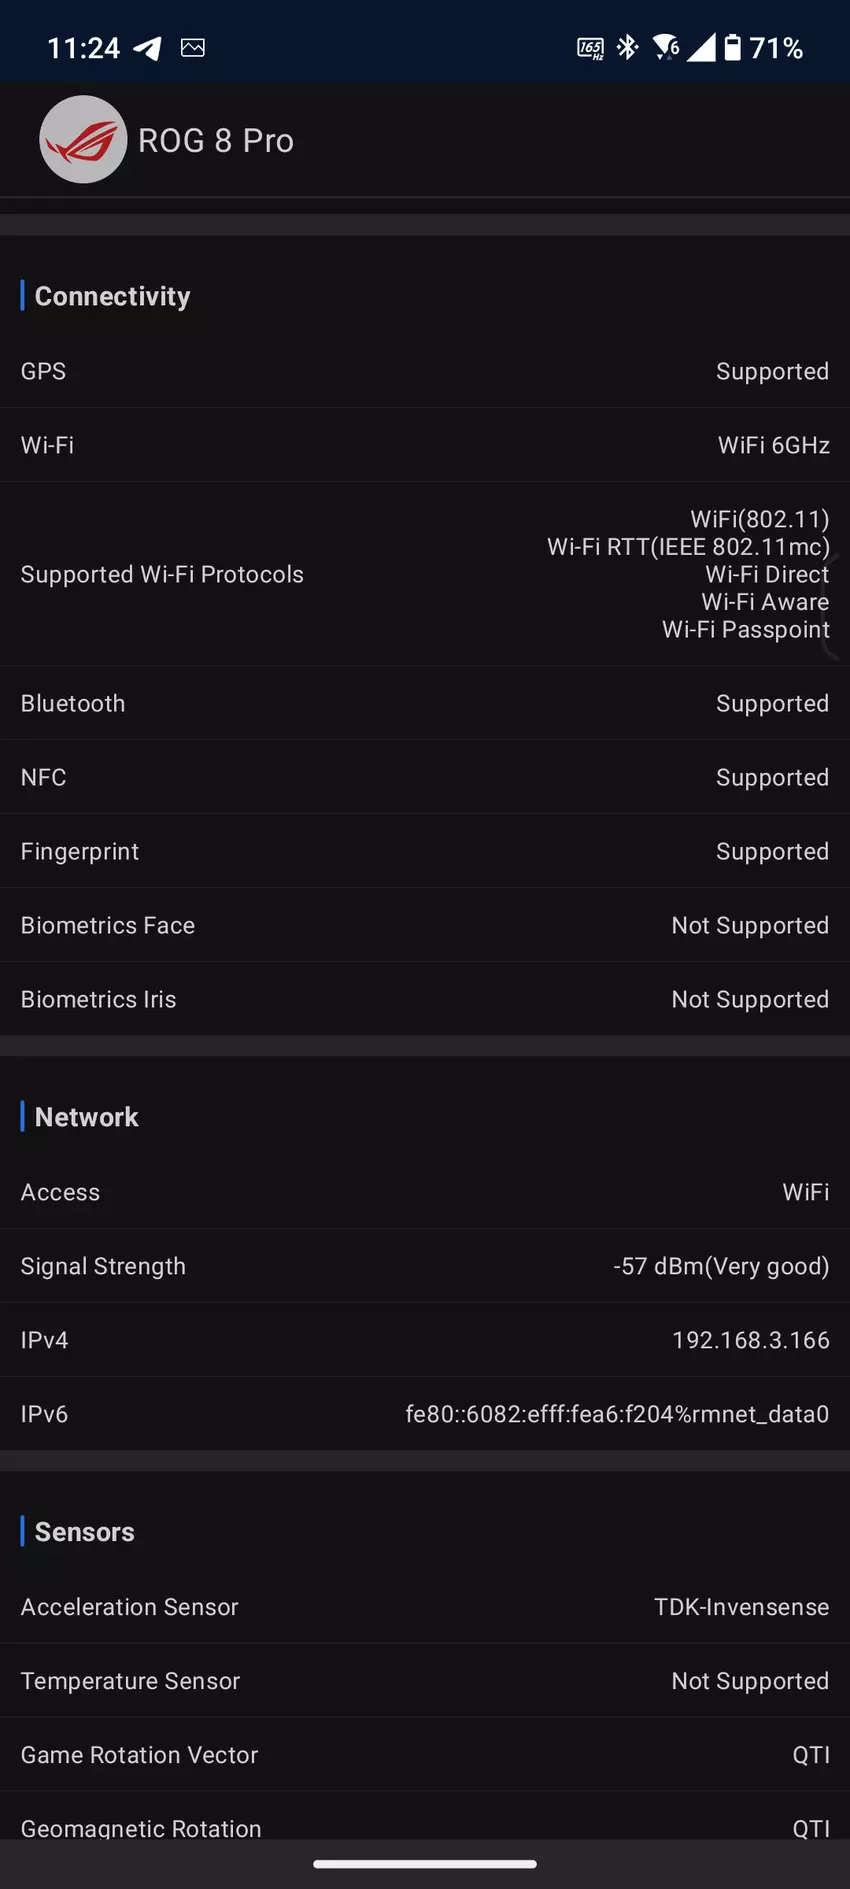Tap the ROG logo avatar icon
Screen dimensions: 850x1889
point(83,140)
